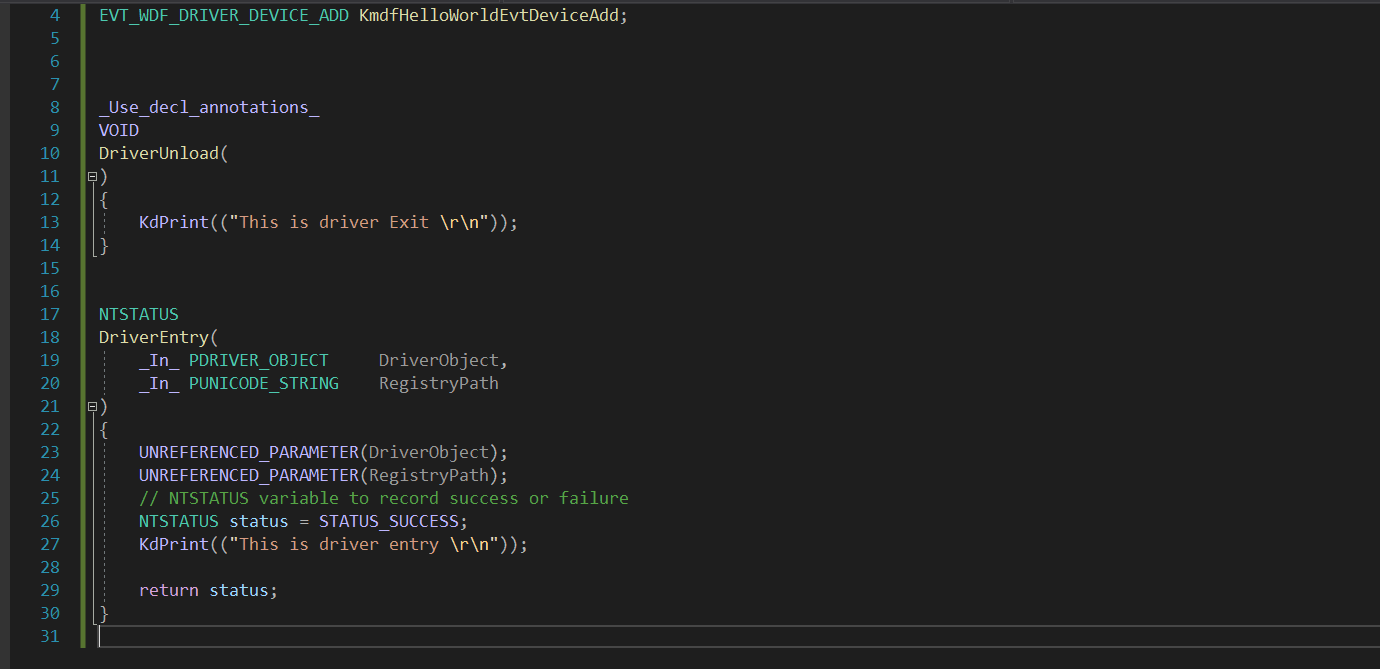This screenshot has width=1380, height=669.
Task: Click the _Use_decl_annotations_ macro
Action: pos(209,108)
